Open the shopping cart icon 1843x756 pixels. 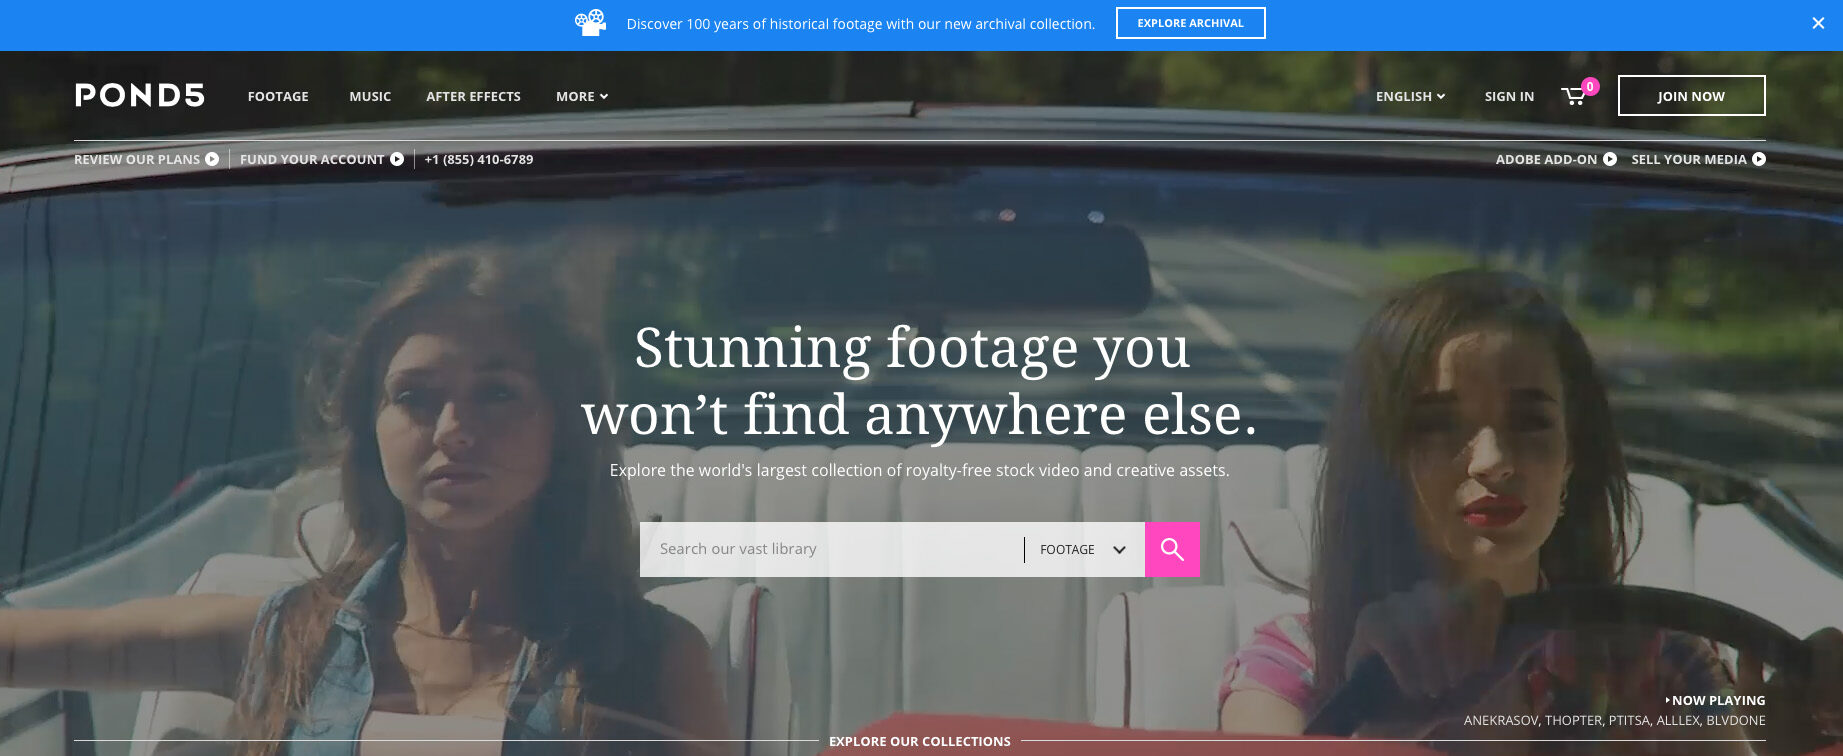(x=1574, y=96)
